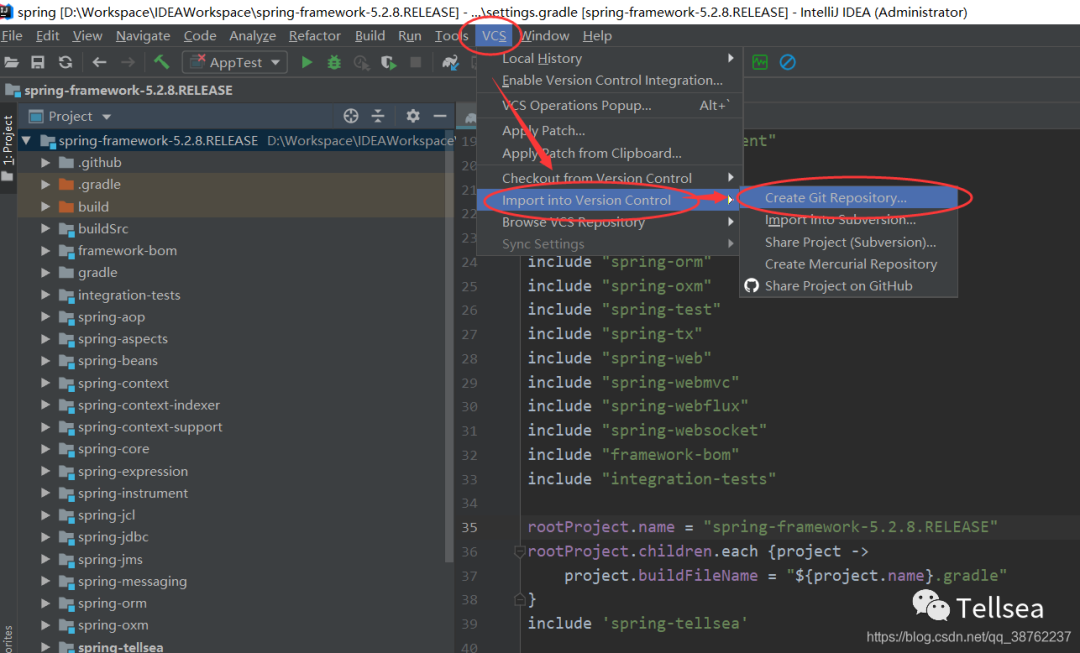Open the Edit menu
Viewport: 1080px width, 653px height.
[48, 36]
